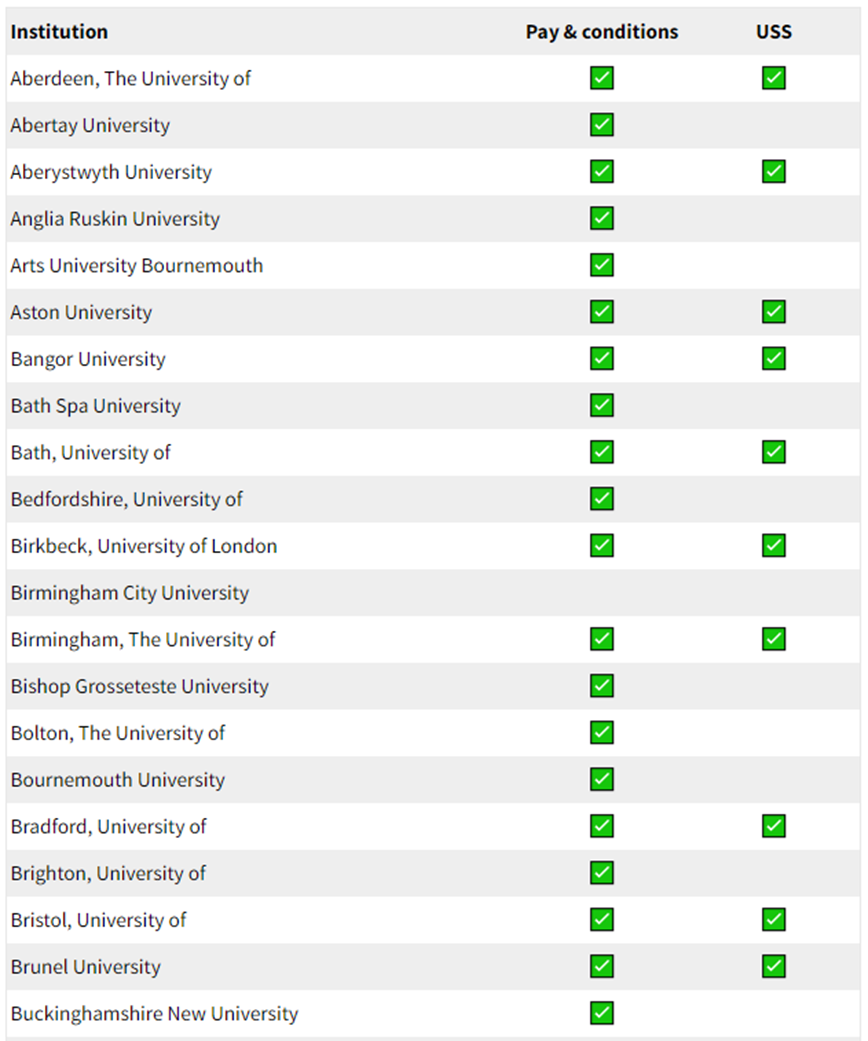The image size is (868, 1041).
Task: Click the Pay & conditions column header
Action: [x=602, y=32]
